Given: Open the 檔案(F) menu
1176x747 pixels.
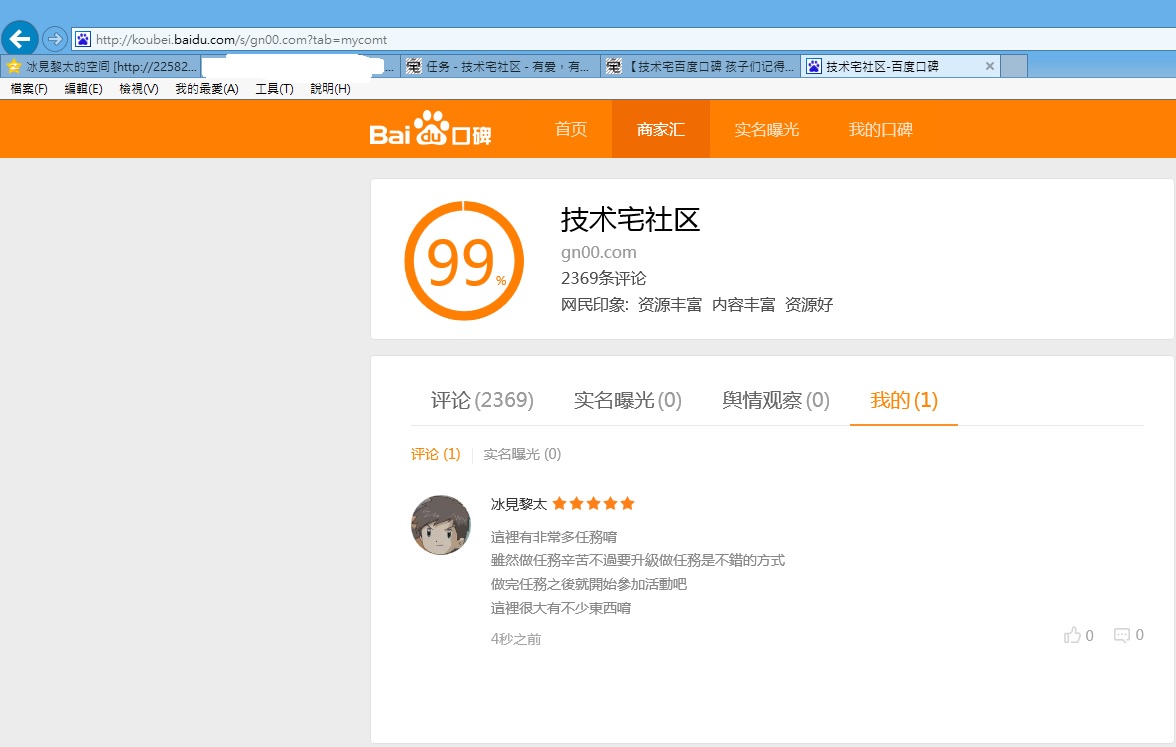Looking at the screenshot, I should [x=29, y=89].
